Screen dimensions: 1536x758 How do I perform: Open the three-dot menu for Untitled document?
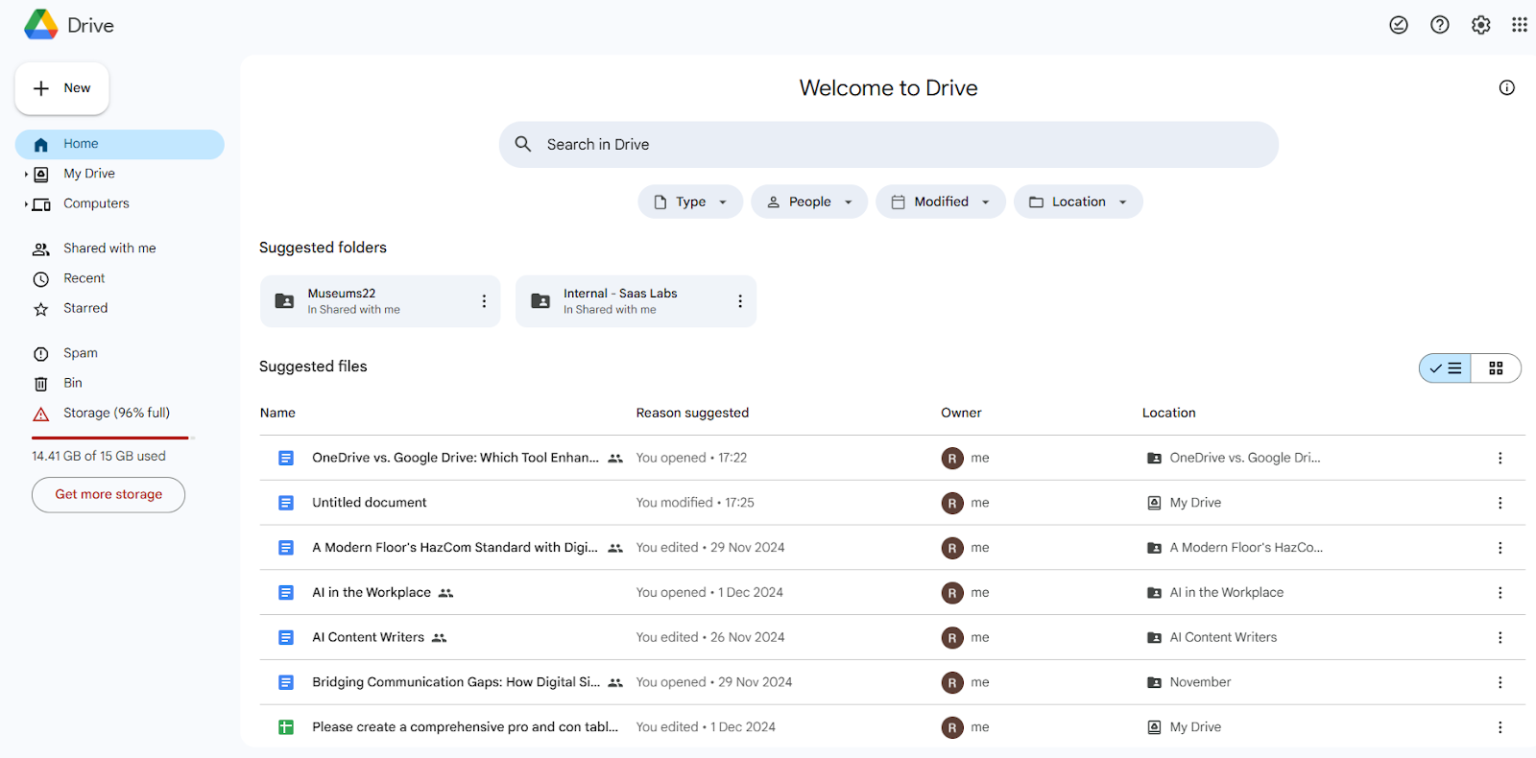pos(1500,502)
